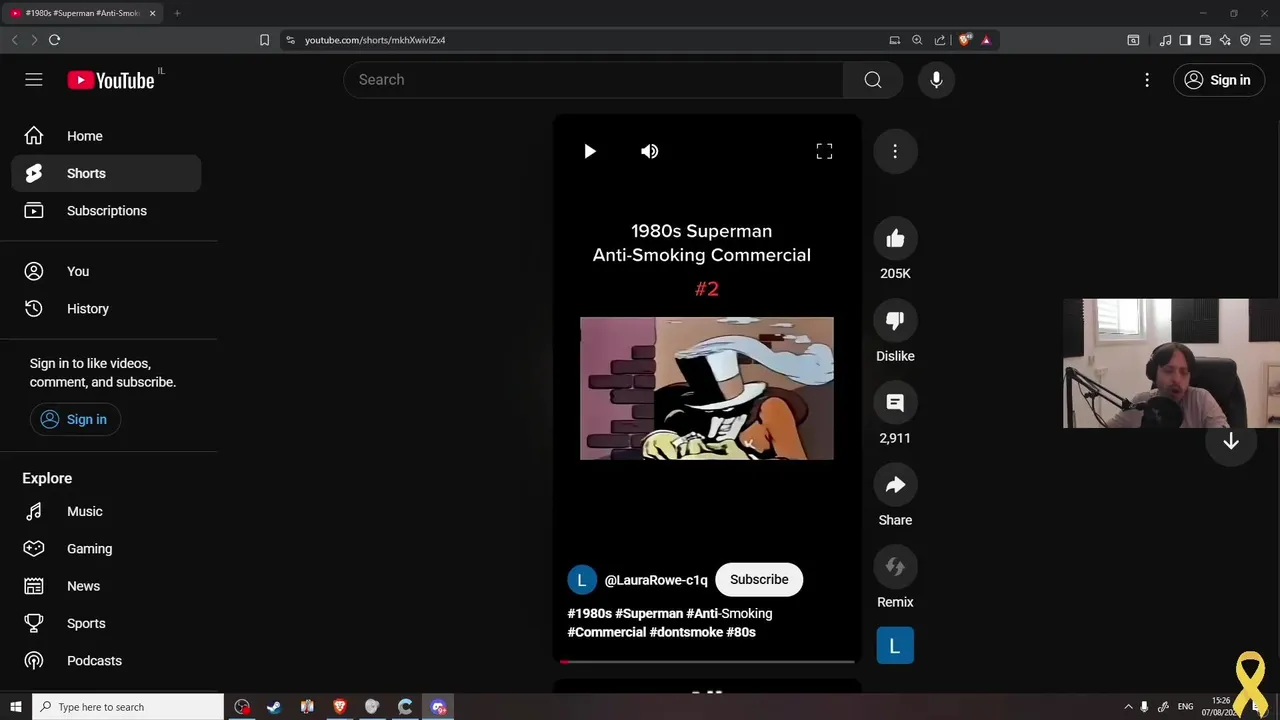Go to the next Short with down arrow
The image size is (1280, 720).
pyautogui.click(x=1231, y=442)
